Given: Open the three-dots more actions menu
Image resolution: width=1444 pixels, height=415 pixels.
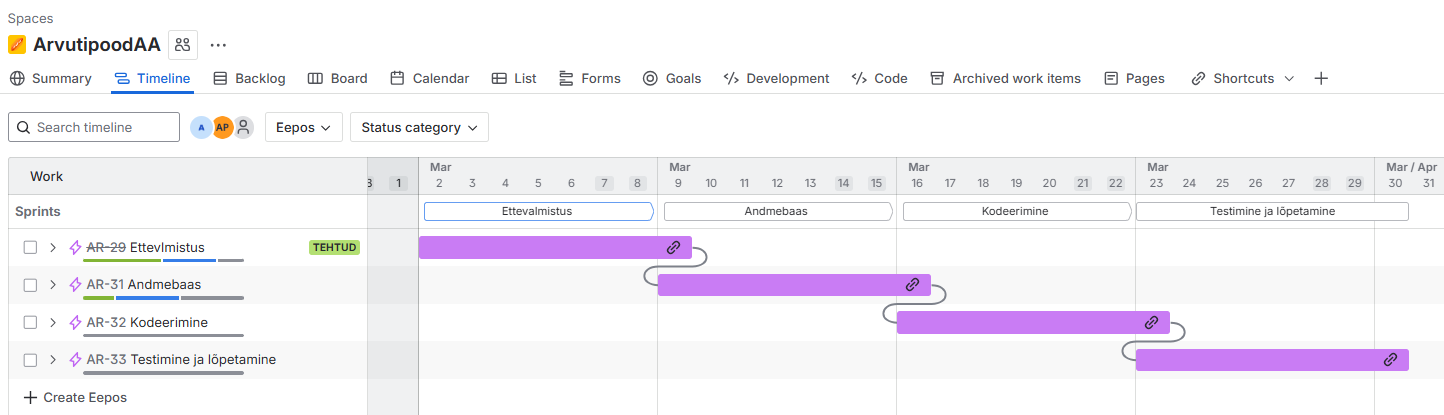Looking at the screenshot, I should (218, 44).
